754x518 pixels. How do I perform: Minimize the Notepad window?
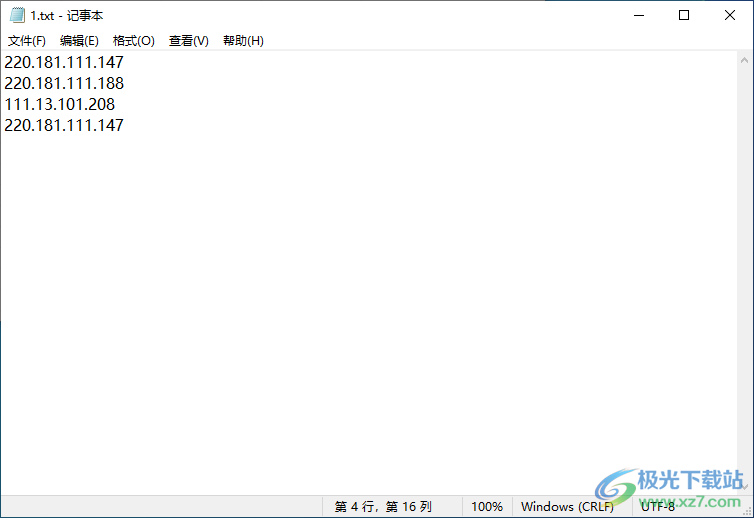tap(639, 15)
